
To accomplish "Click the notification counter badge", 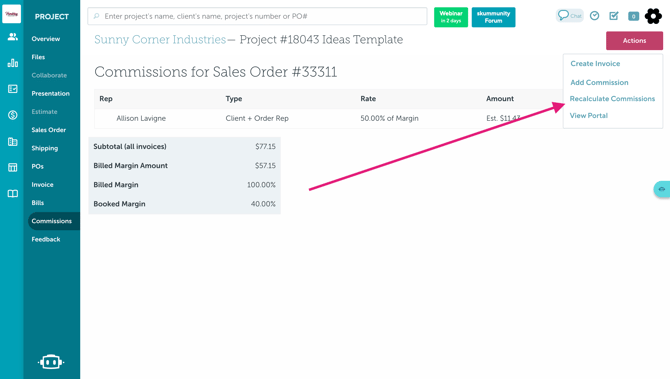I will pyautogui.click(x=633, y=16).
